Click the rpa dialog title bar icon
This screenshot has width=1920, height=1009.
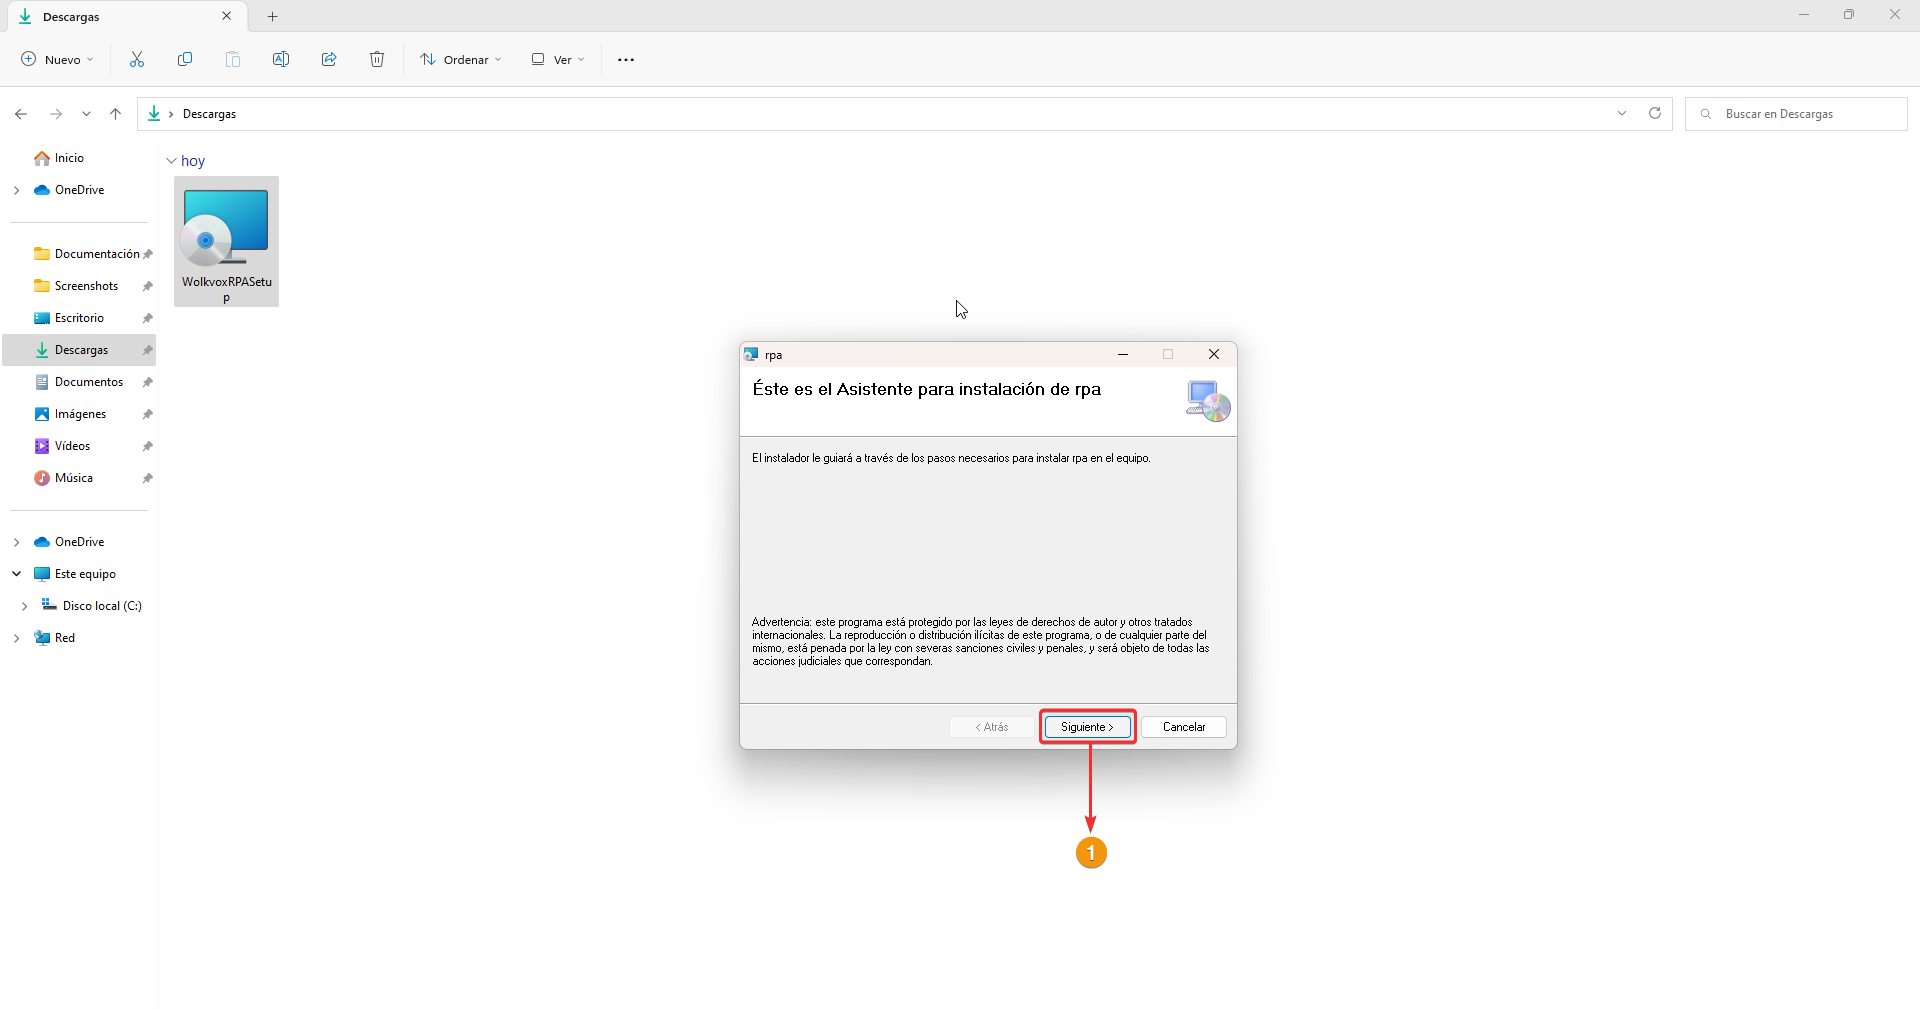pos(751,354)
